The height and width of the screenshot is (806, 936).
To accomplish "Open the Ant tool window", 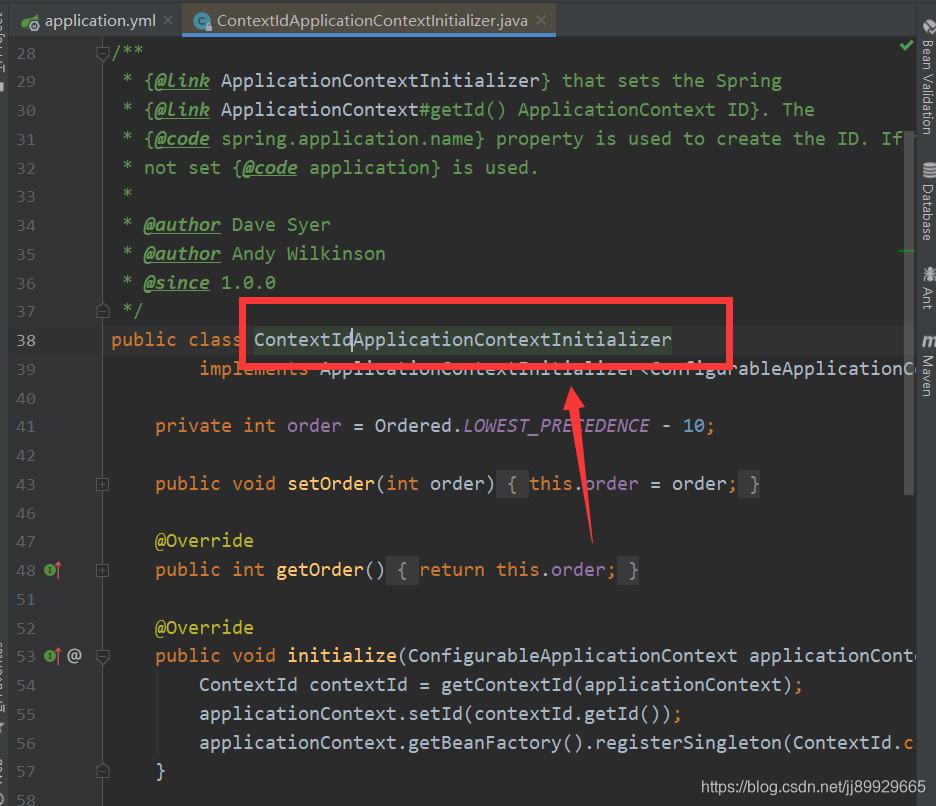I will click(928, 288).
